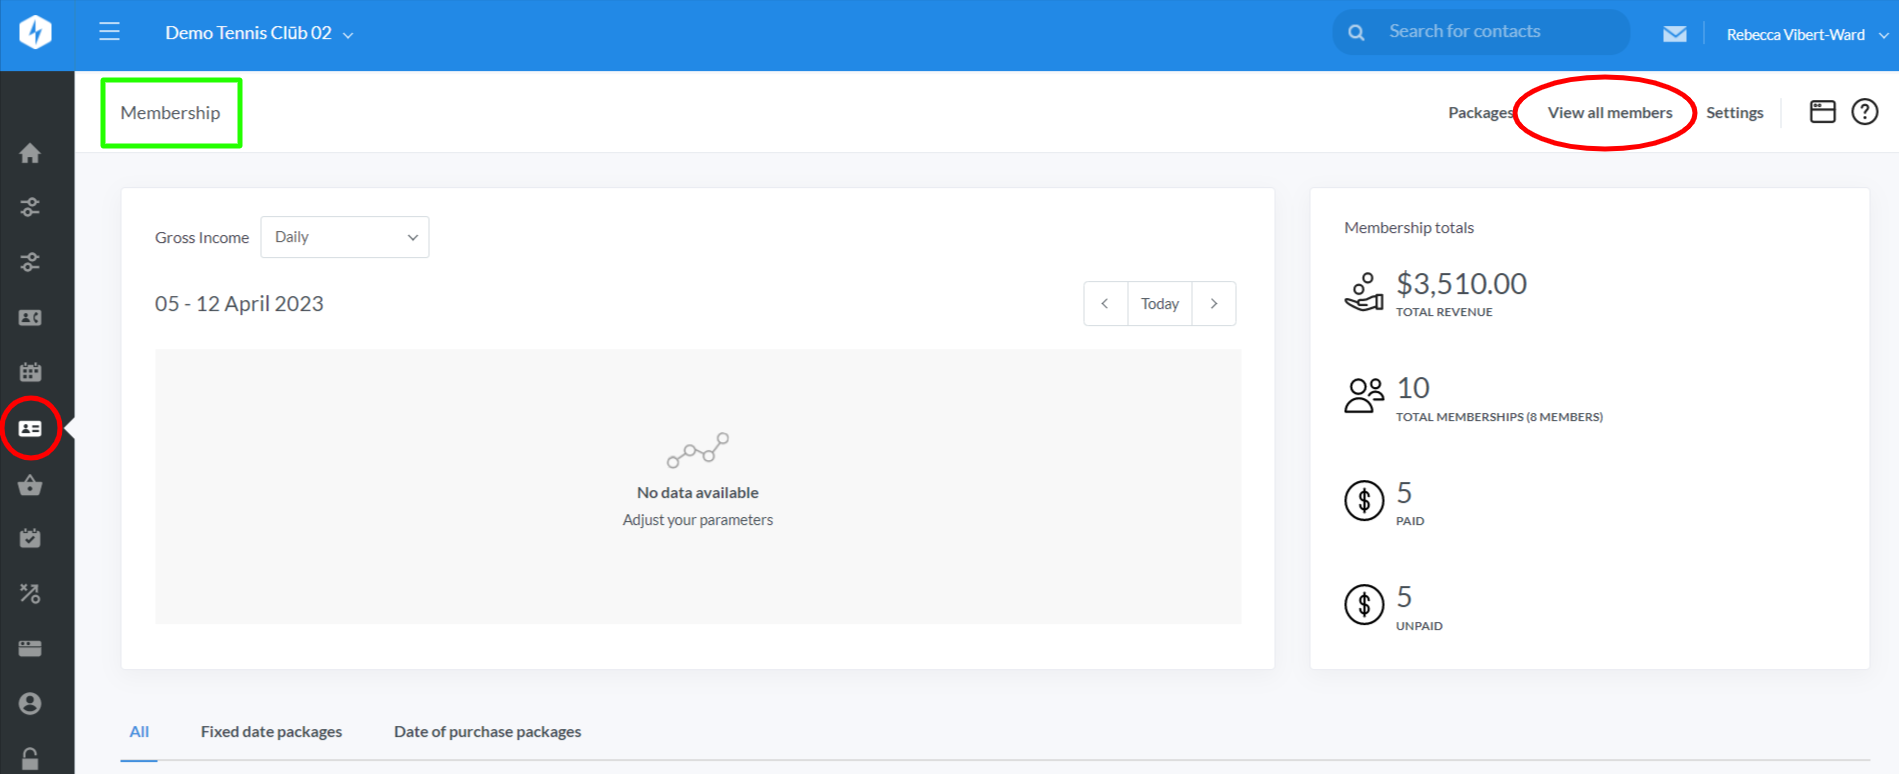The height and width of the screenshot is (774, 1899).
Task: Click the membership card sidebar icon
Action: point(30,428)
